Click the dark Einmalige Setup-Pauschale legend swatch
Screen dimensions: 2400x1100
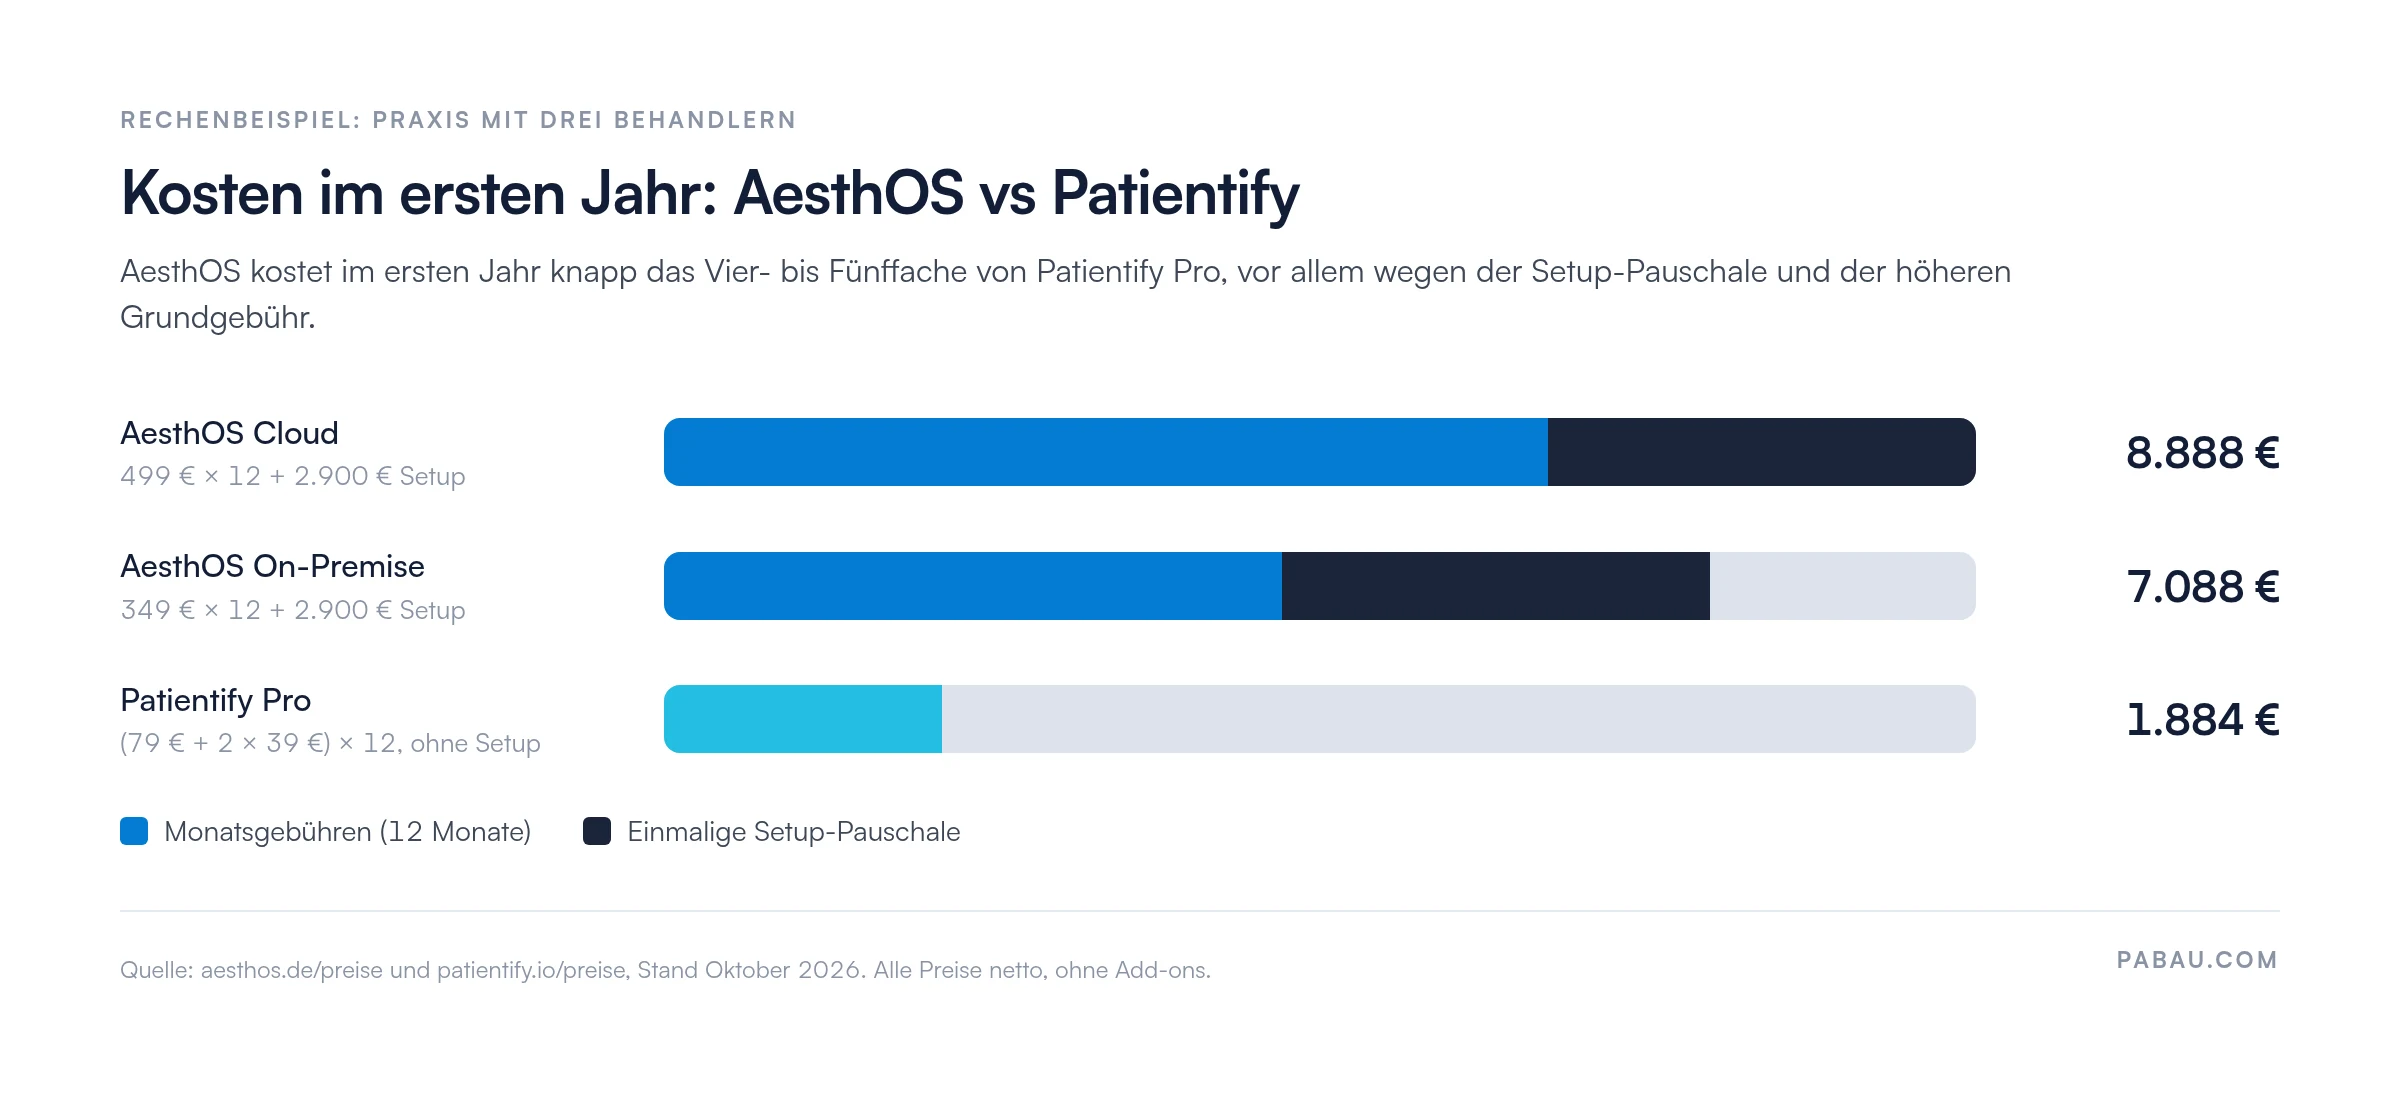tap(597, 831)
